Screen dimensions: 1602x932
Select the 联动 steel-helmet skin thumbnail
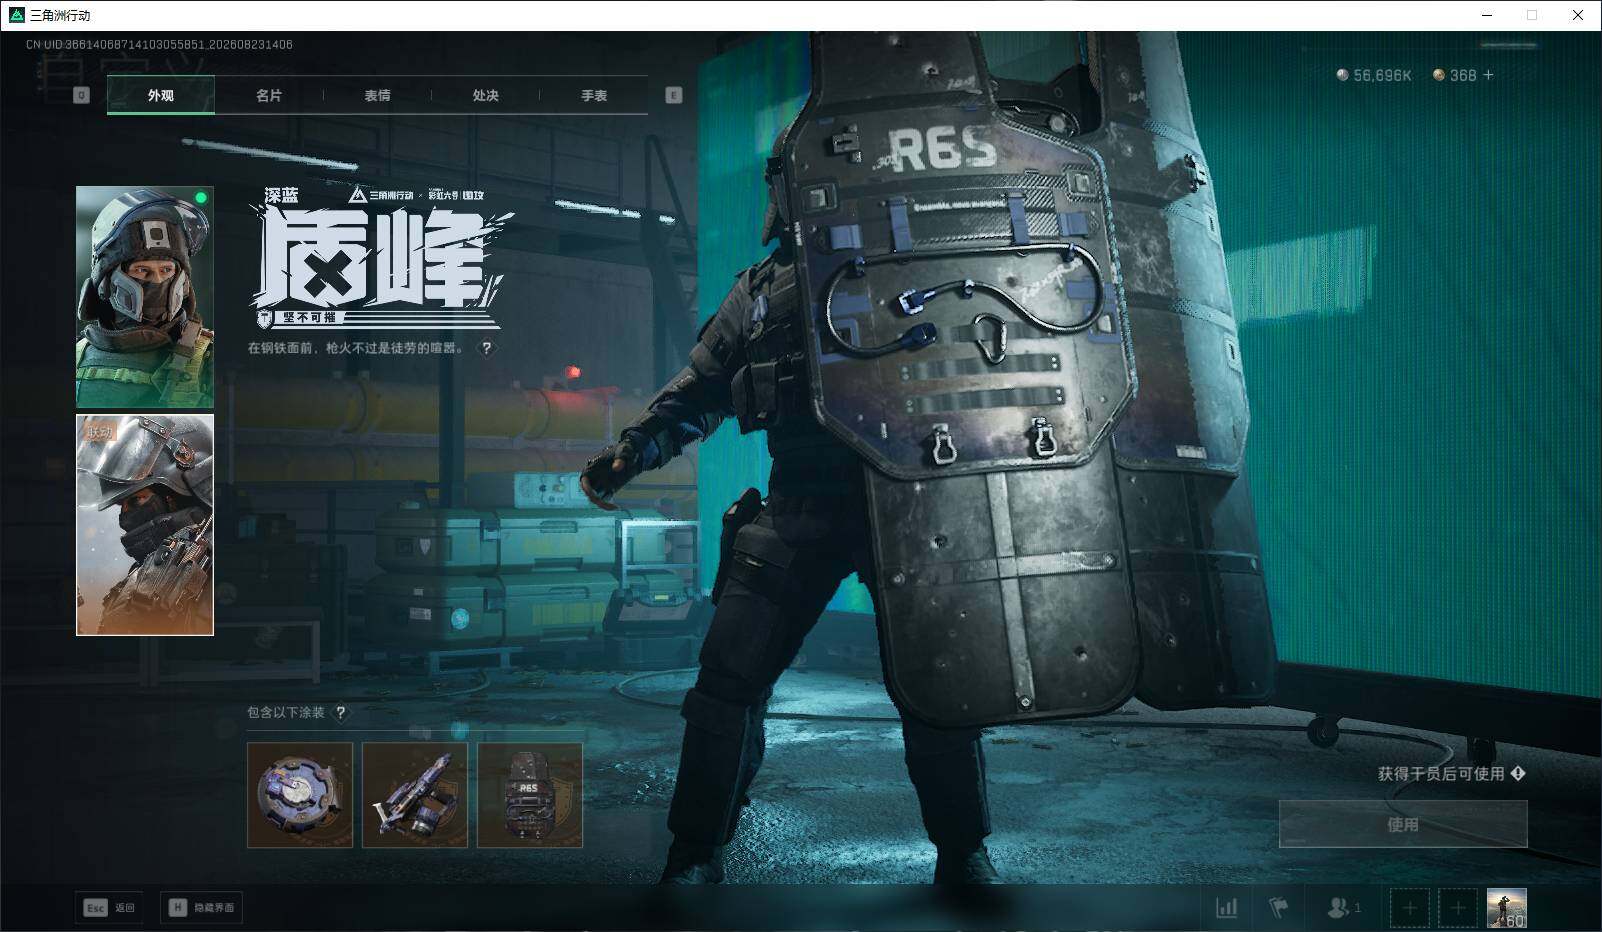tap(145, 525)
